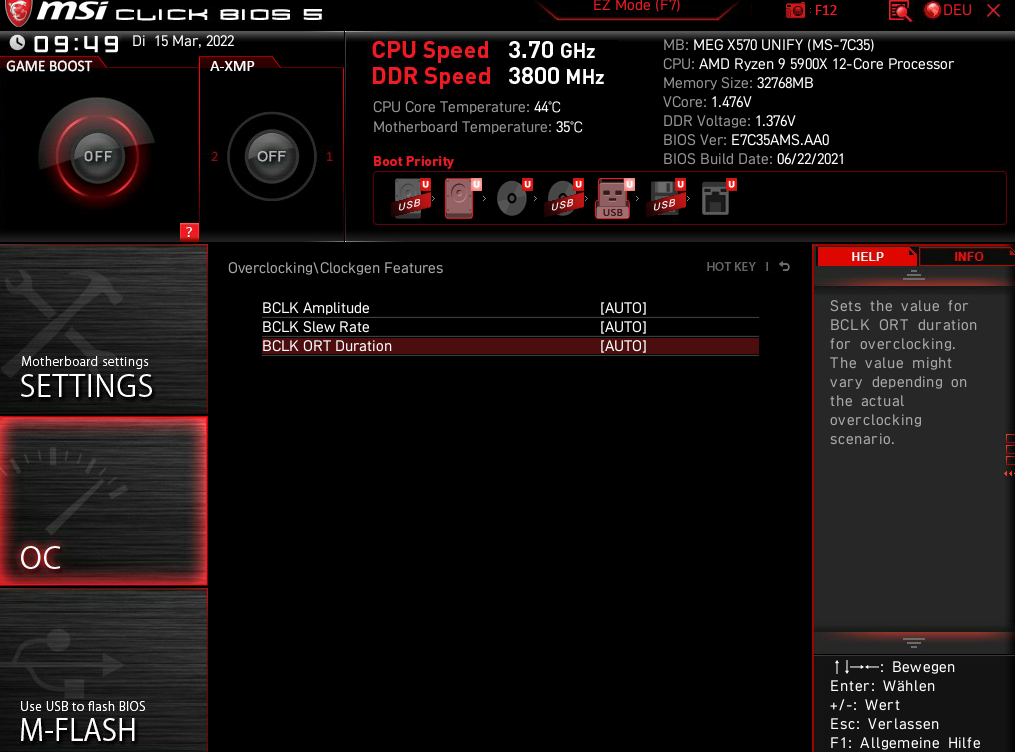
Task: Click the Overclocking\Clockgen Features breadcrumb
Action: (x=335, y=268)
